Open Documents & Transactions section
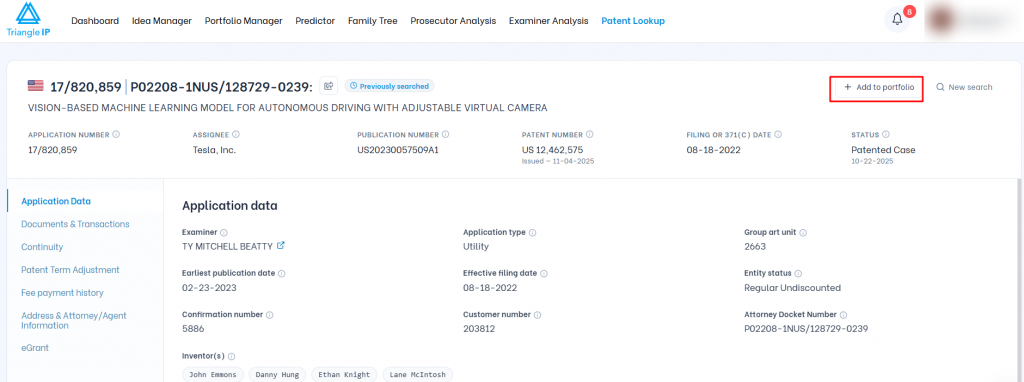1024x382 pixels. point(75,224)
